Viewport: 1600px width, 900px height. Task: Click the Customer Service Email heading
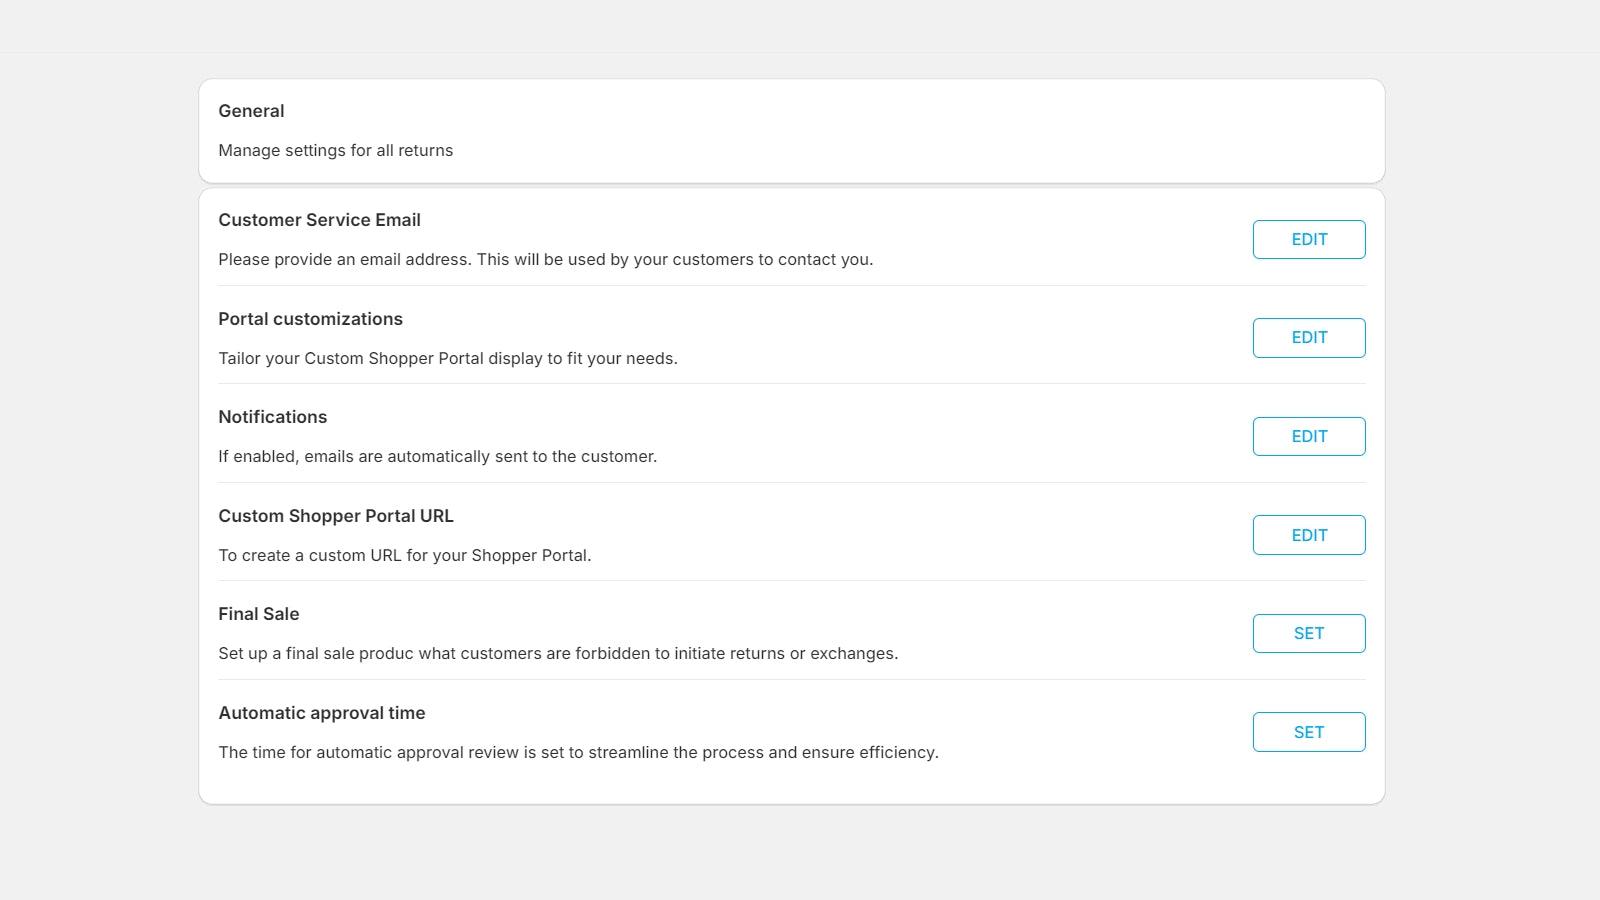coord(319,220)
